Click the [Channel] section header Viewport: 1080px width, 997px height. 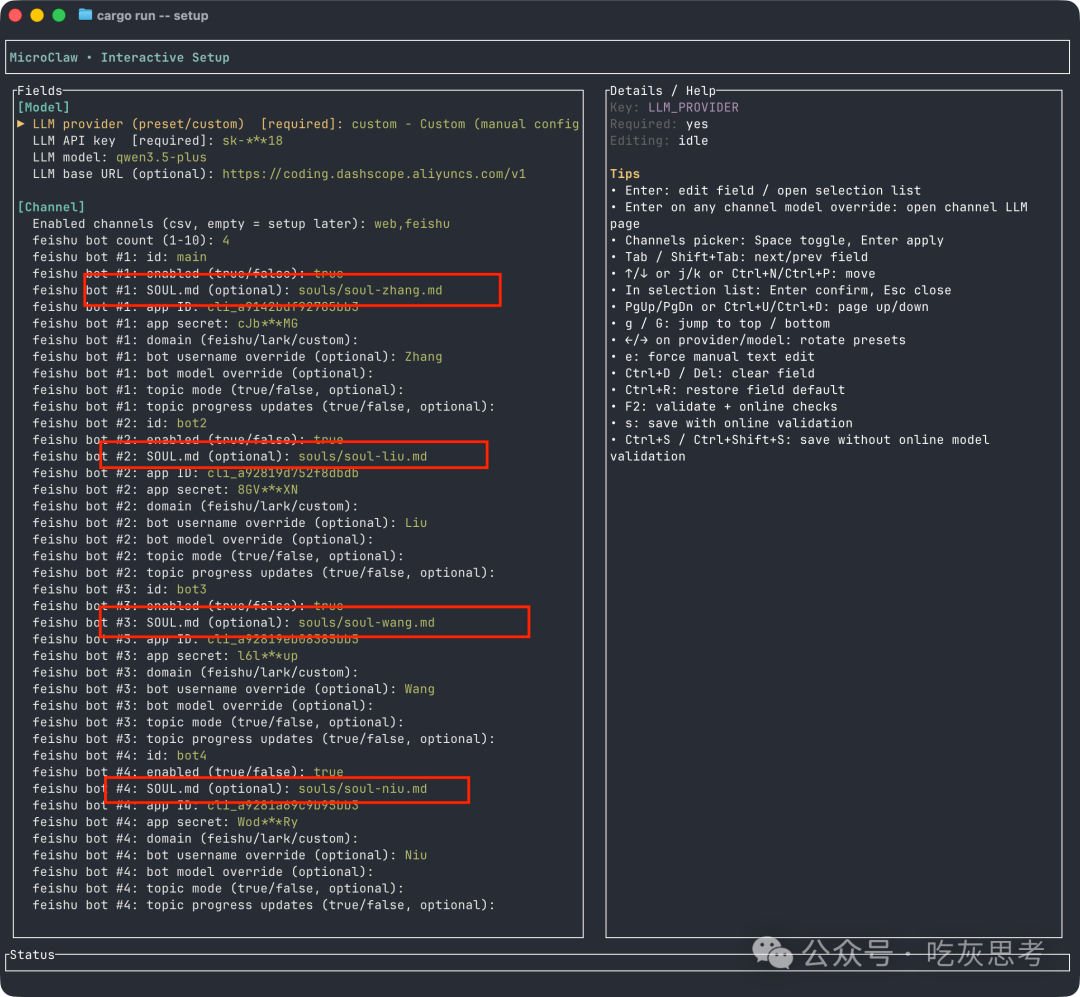[x=51, y=207]
